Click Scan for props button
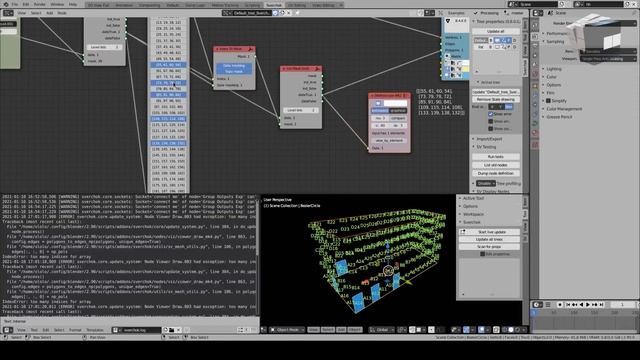 pyautogui.click(x=489, y=247)
